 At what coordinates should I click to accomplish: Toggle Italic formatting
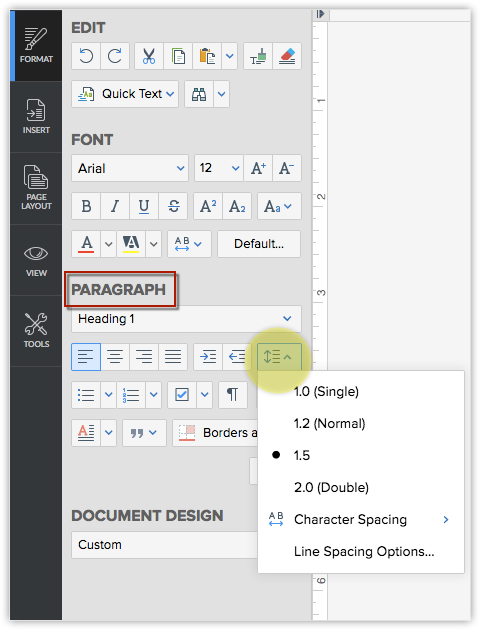[x=115, y=206]
